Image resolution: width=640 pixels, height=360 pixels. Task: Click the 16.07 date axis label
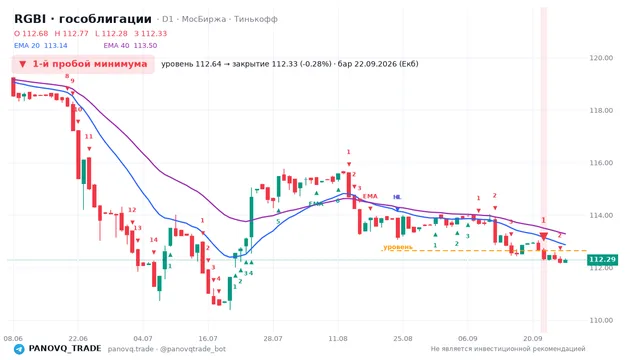208,339
